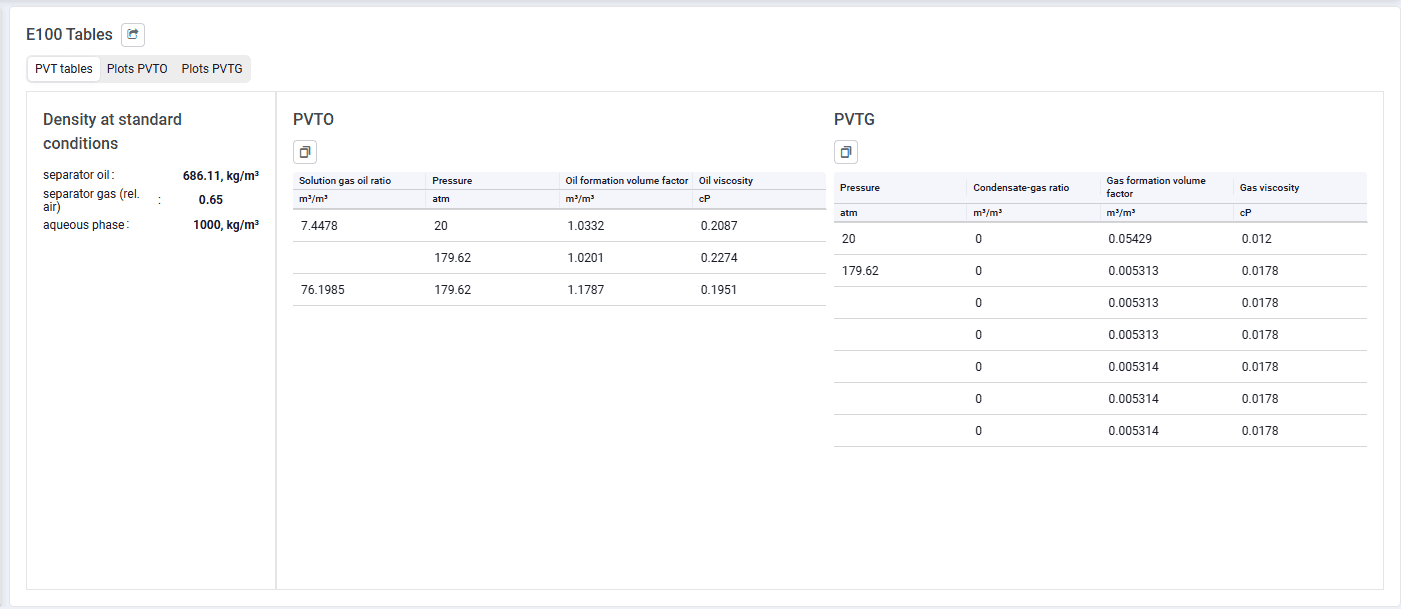Click the Oil formation volume factor header
Viewport: 1401px width, 609px height.
click(x=627, y=181)
